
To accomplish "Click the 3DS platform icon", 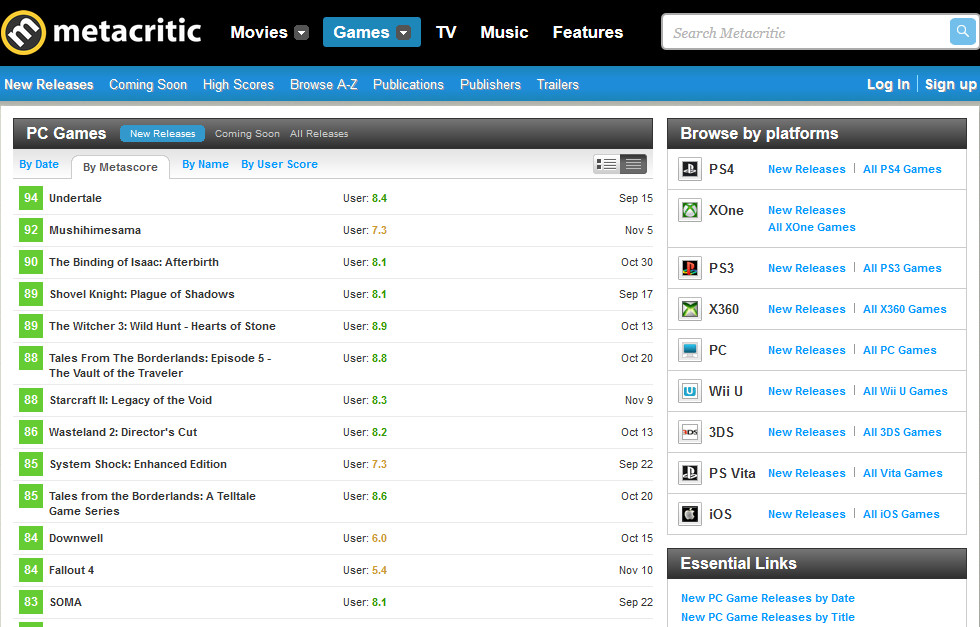I will tap(690, 432).
